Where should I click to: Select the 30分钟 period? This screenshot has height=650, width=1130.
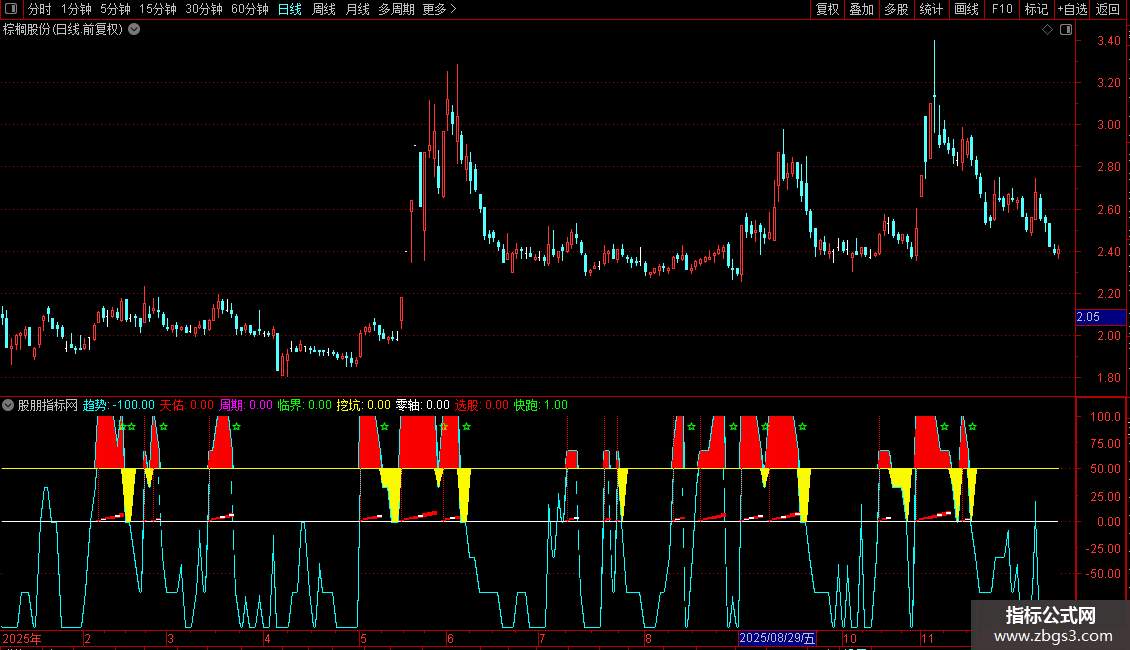click(x=203, y=9)
